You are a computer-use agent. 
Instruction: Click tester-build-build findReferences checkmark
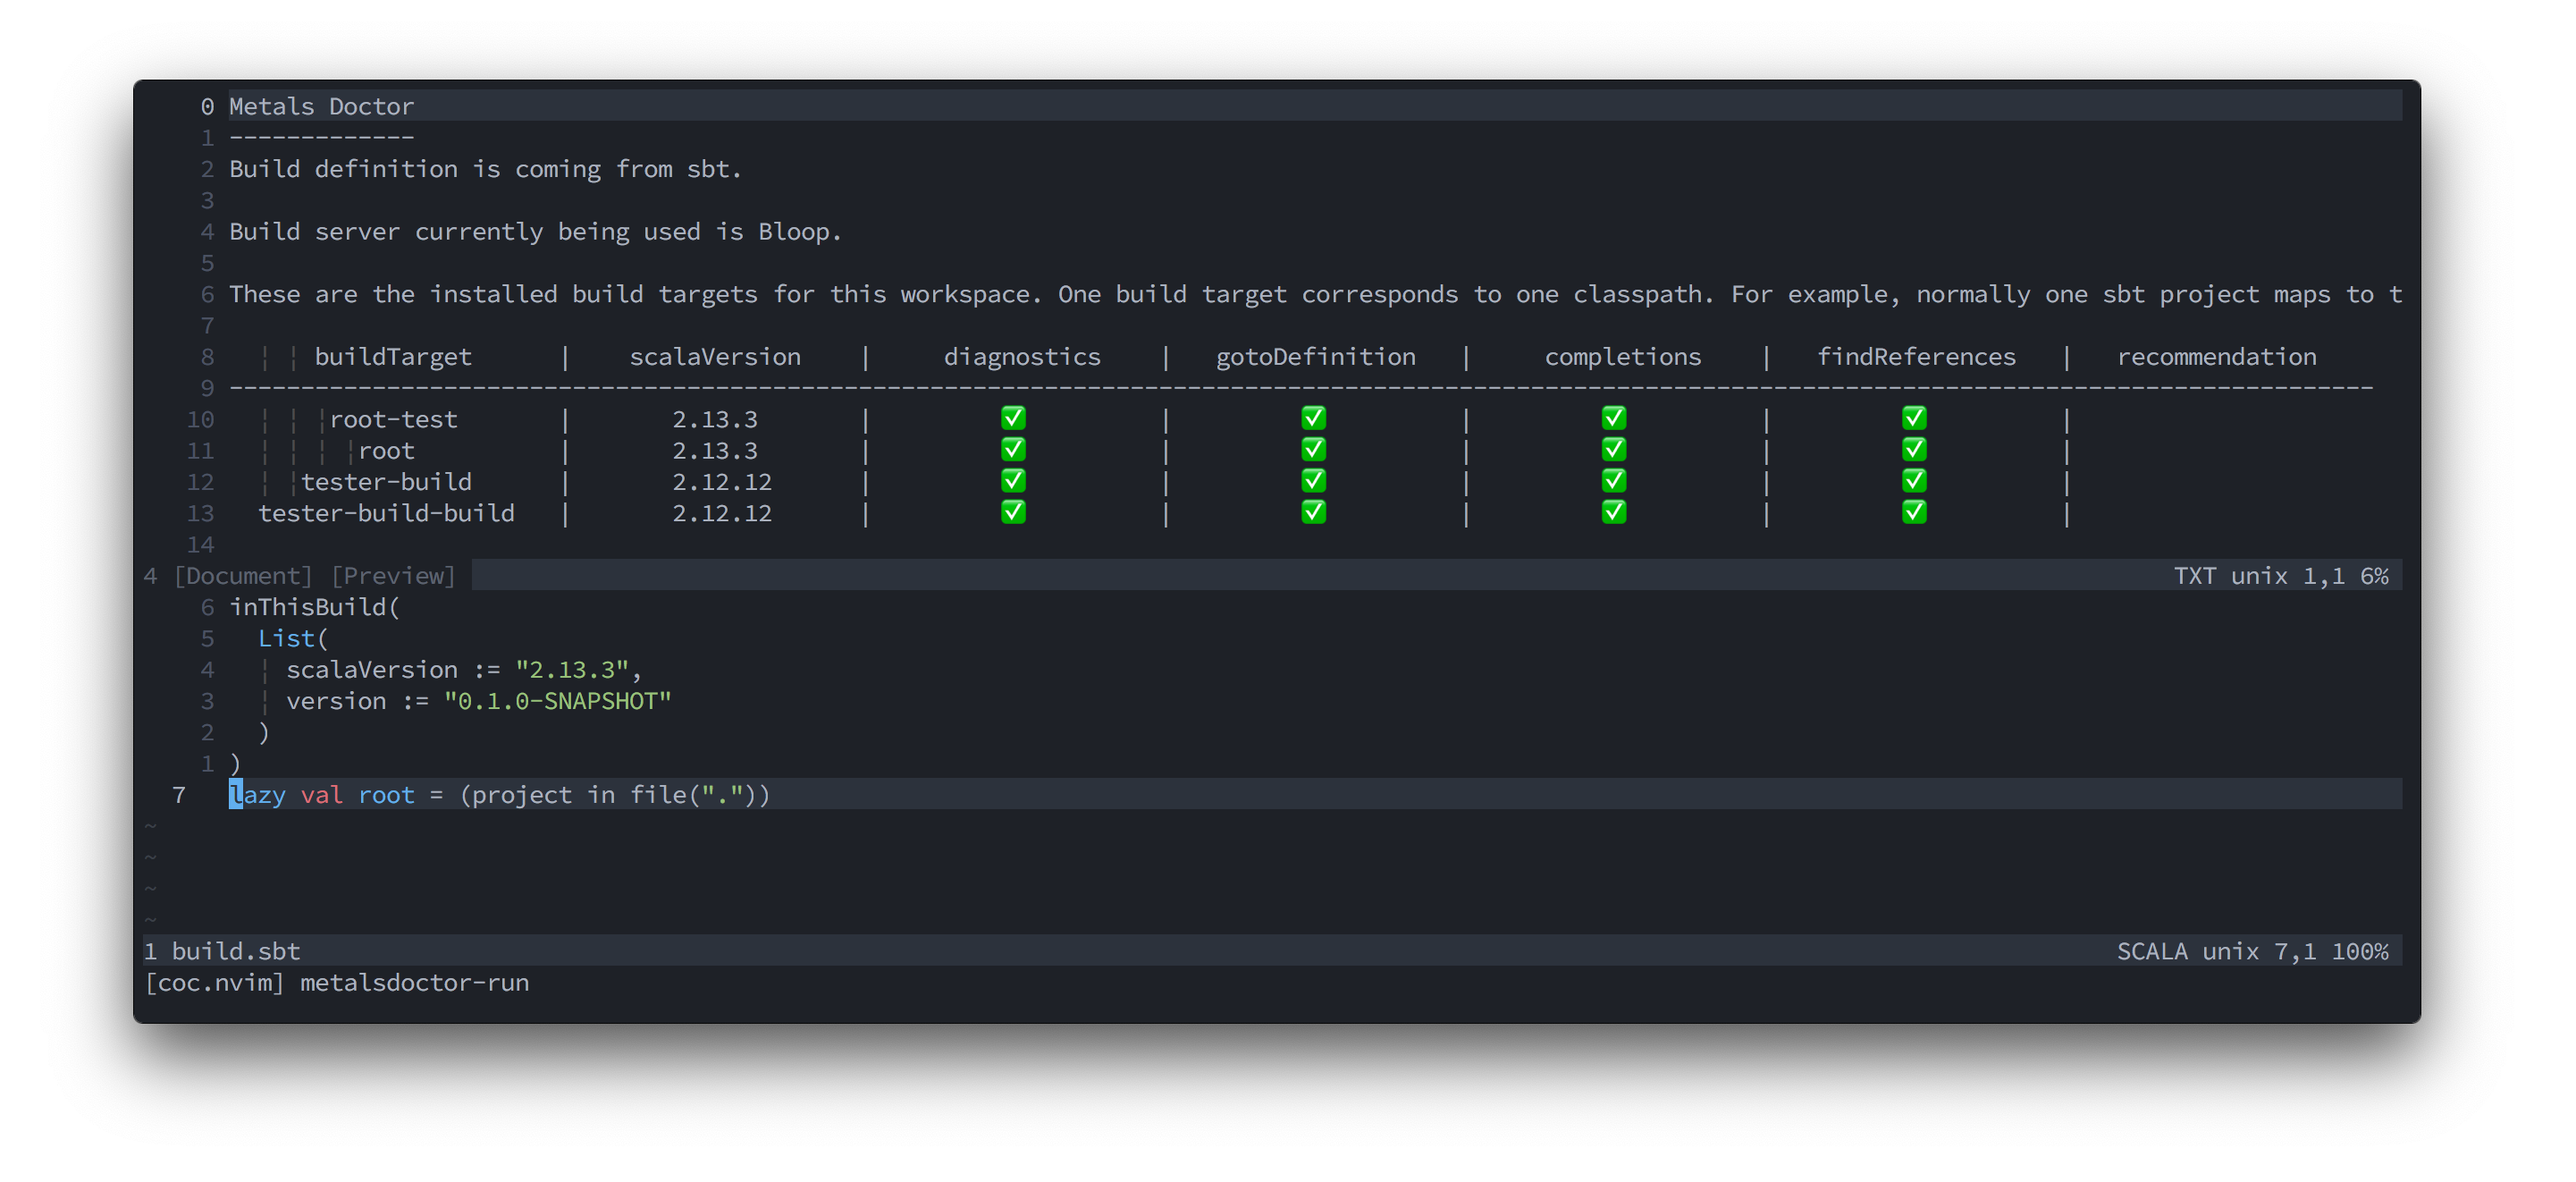[x=1914, y=512]
